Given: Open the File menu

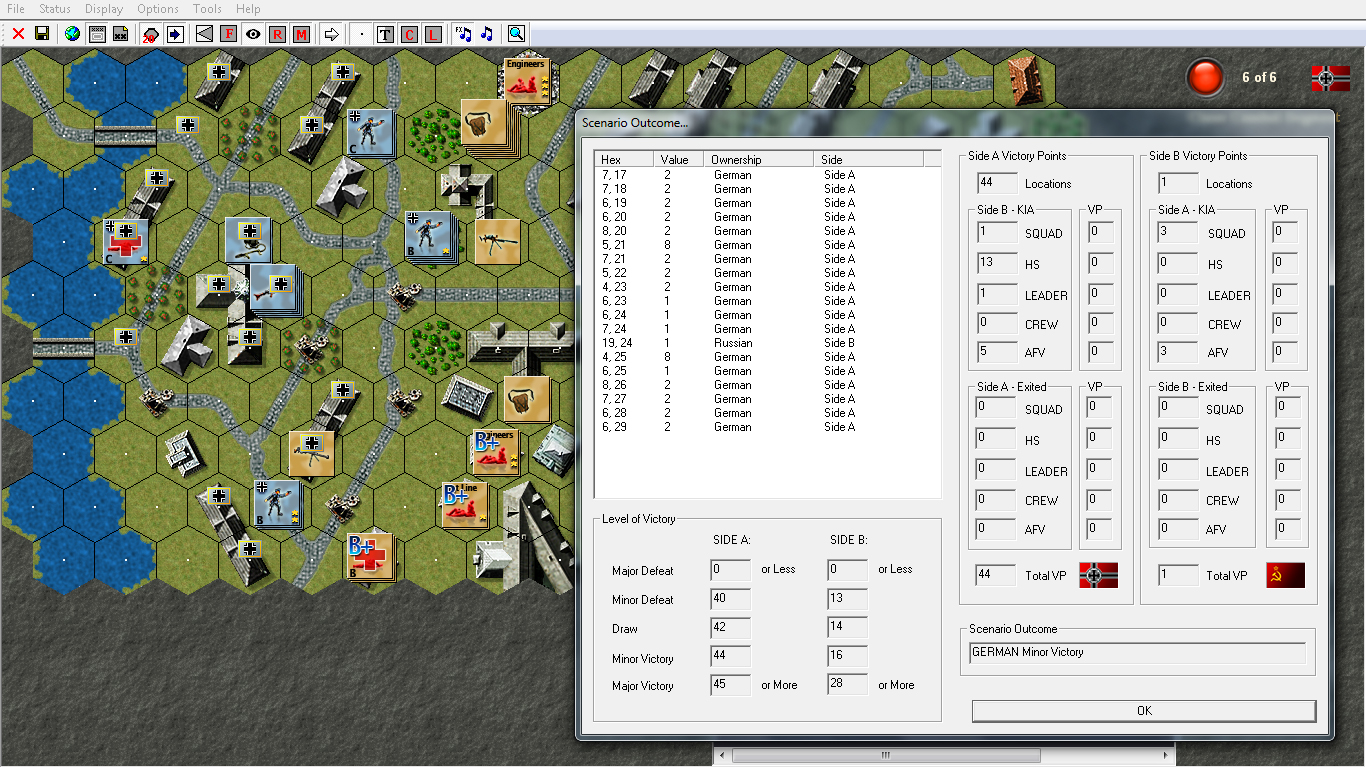Looking at the screenshot, I should [x=16, y=9].
